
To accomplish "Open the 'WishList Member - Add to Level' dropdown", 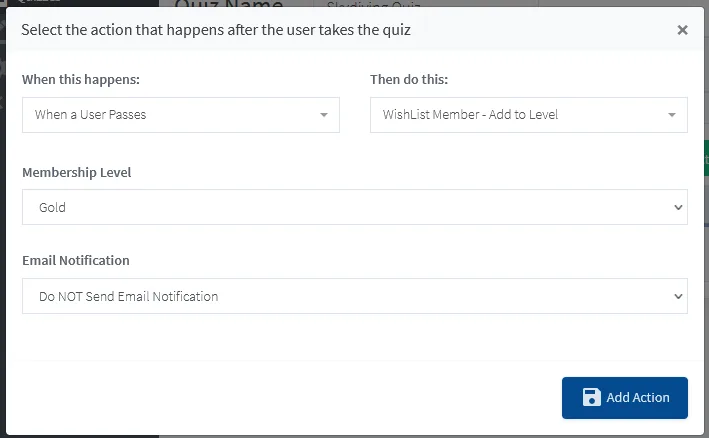I will click(x=518, y=115).
